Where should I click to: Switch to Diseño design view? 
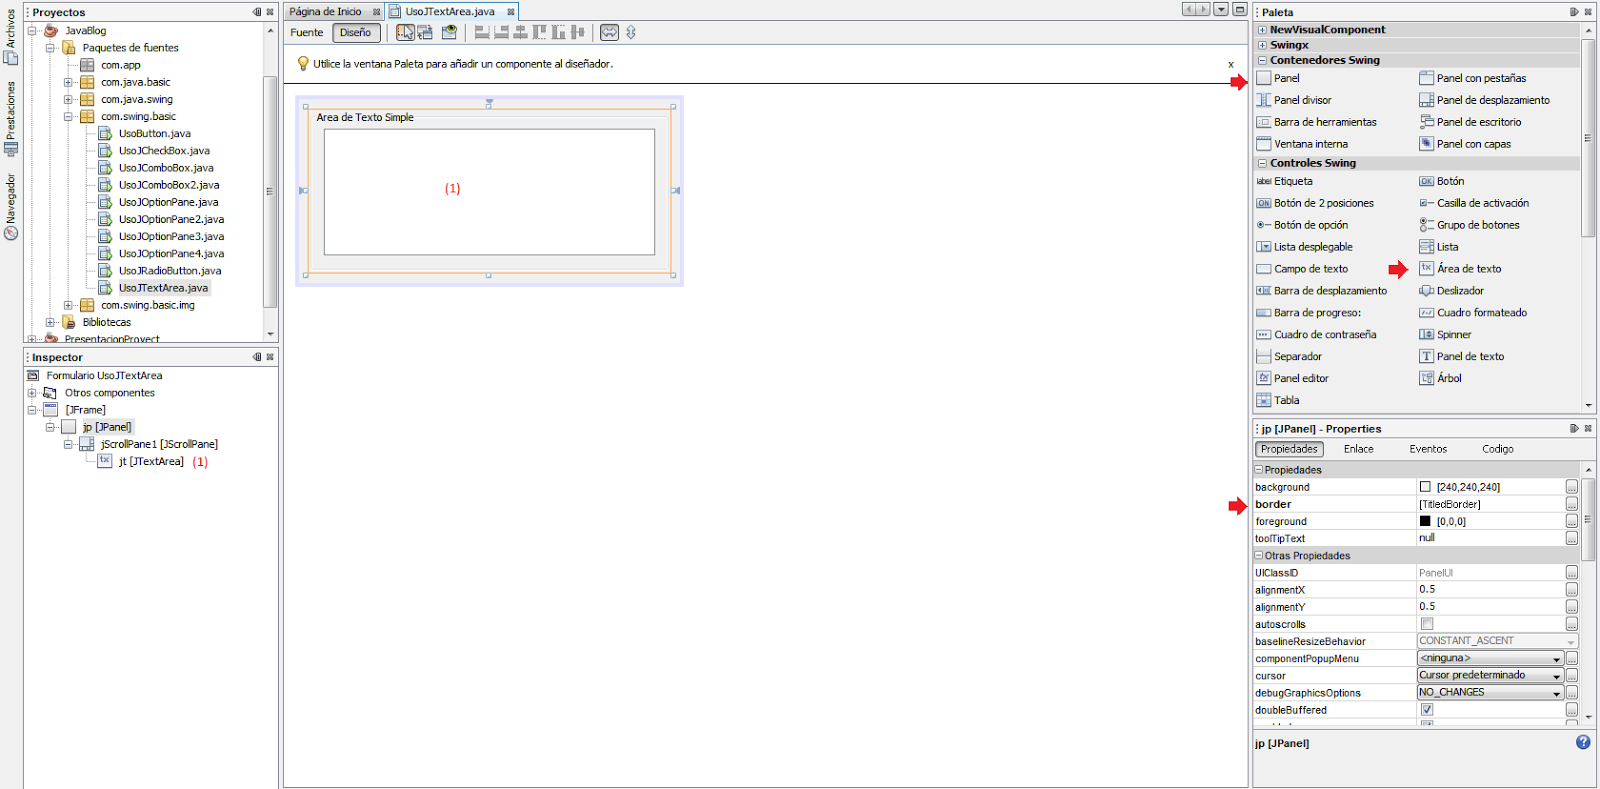(x=356, y=32)
